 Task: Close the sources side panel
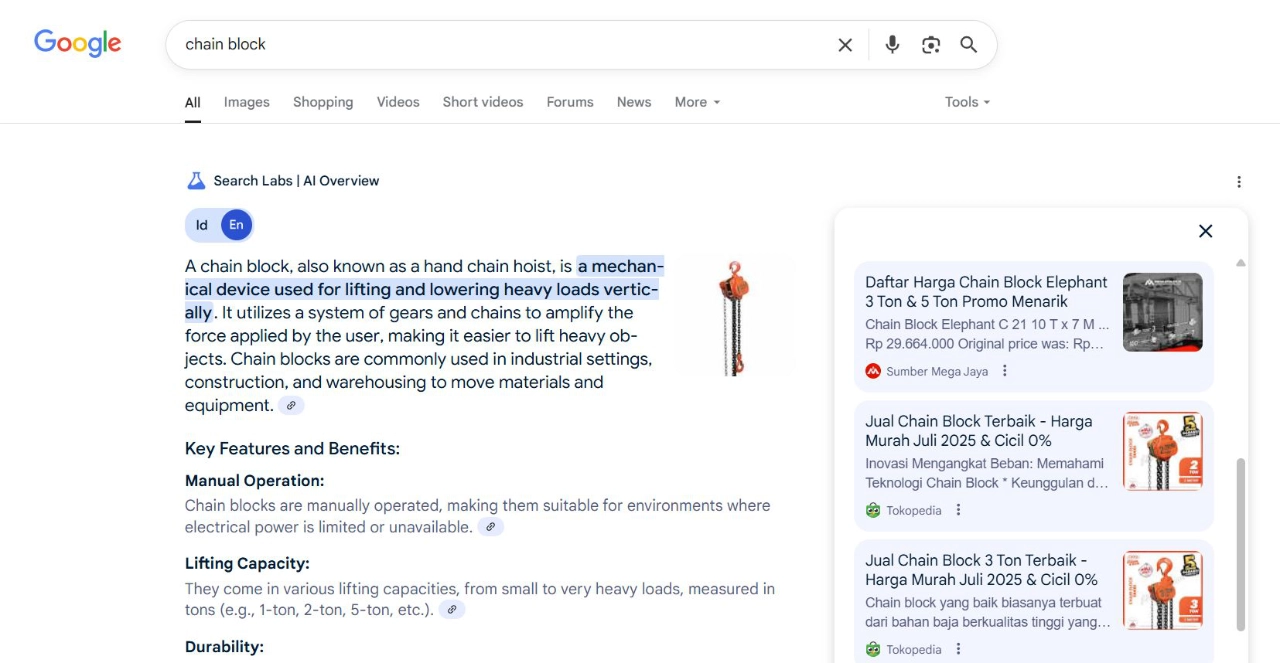[1205, 231]
